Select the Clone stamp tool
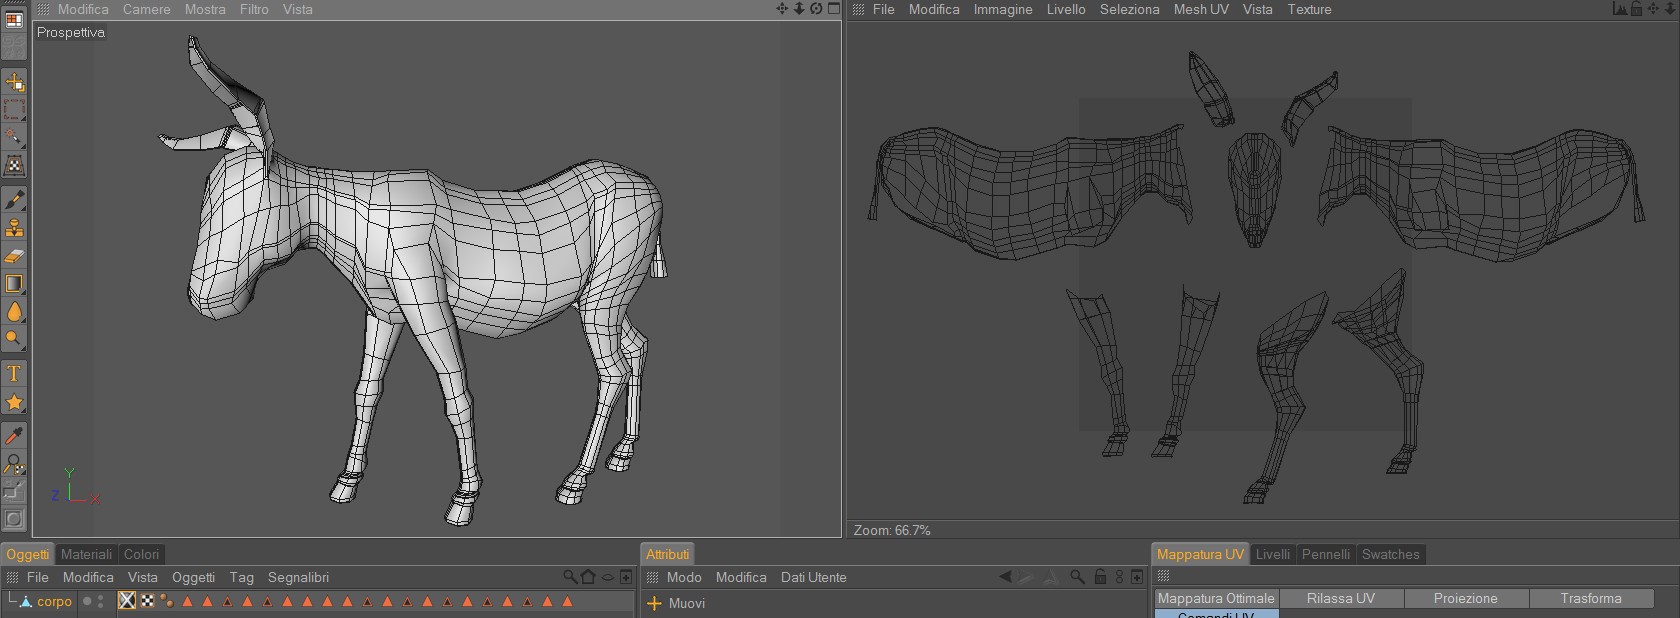This screenshot has width=1680, height=618. pyautogui.click(x=14, y=228)
